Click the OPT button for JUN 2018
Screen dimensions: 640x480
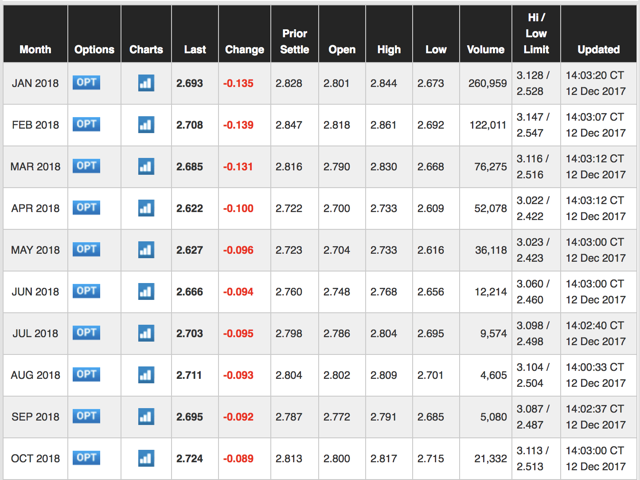pyautogui.click(x=86, y=291)
